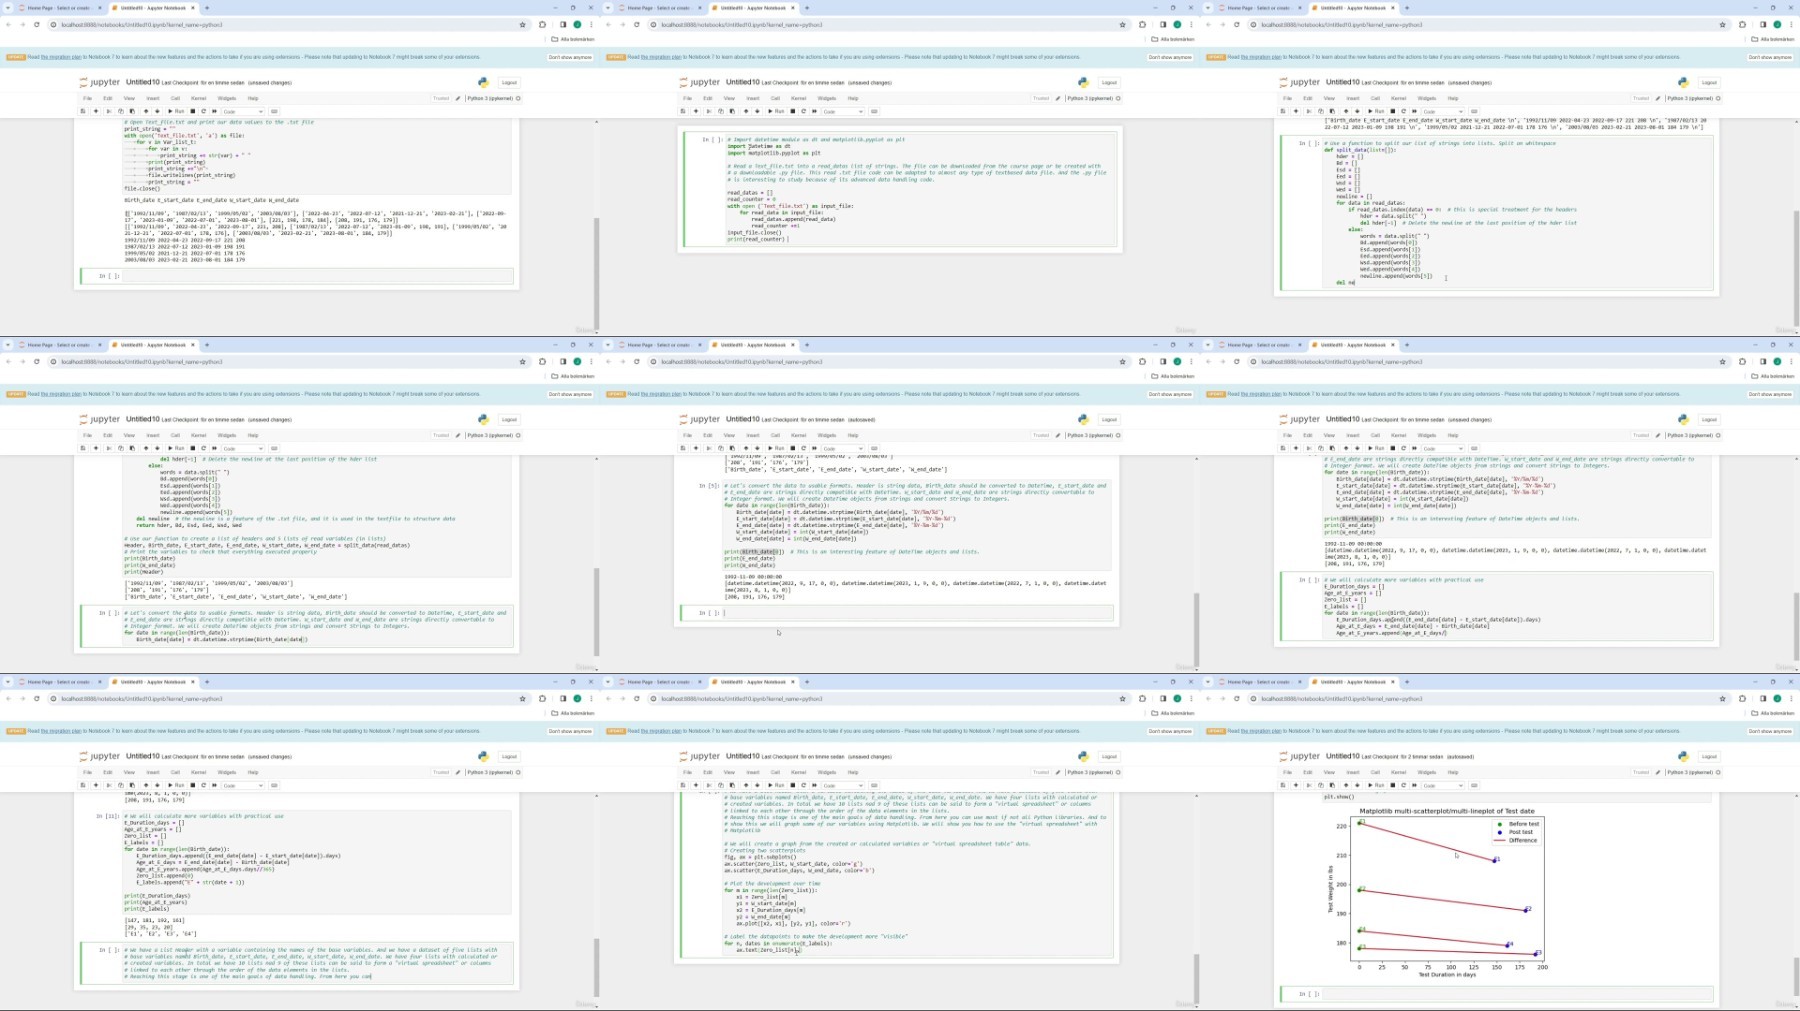Insert cell below in the file.writelines window
Image resolution: width=1800 pixels, height=1011 pixels.
click(x=96, y=111)
